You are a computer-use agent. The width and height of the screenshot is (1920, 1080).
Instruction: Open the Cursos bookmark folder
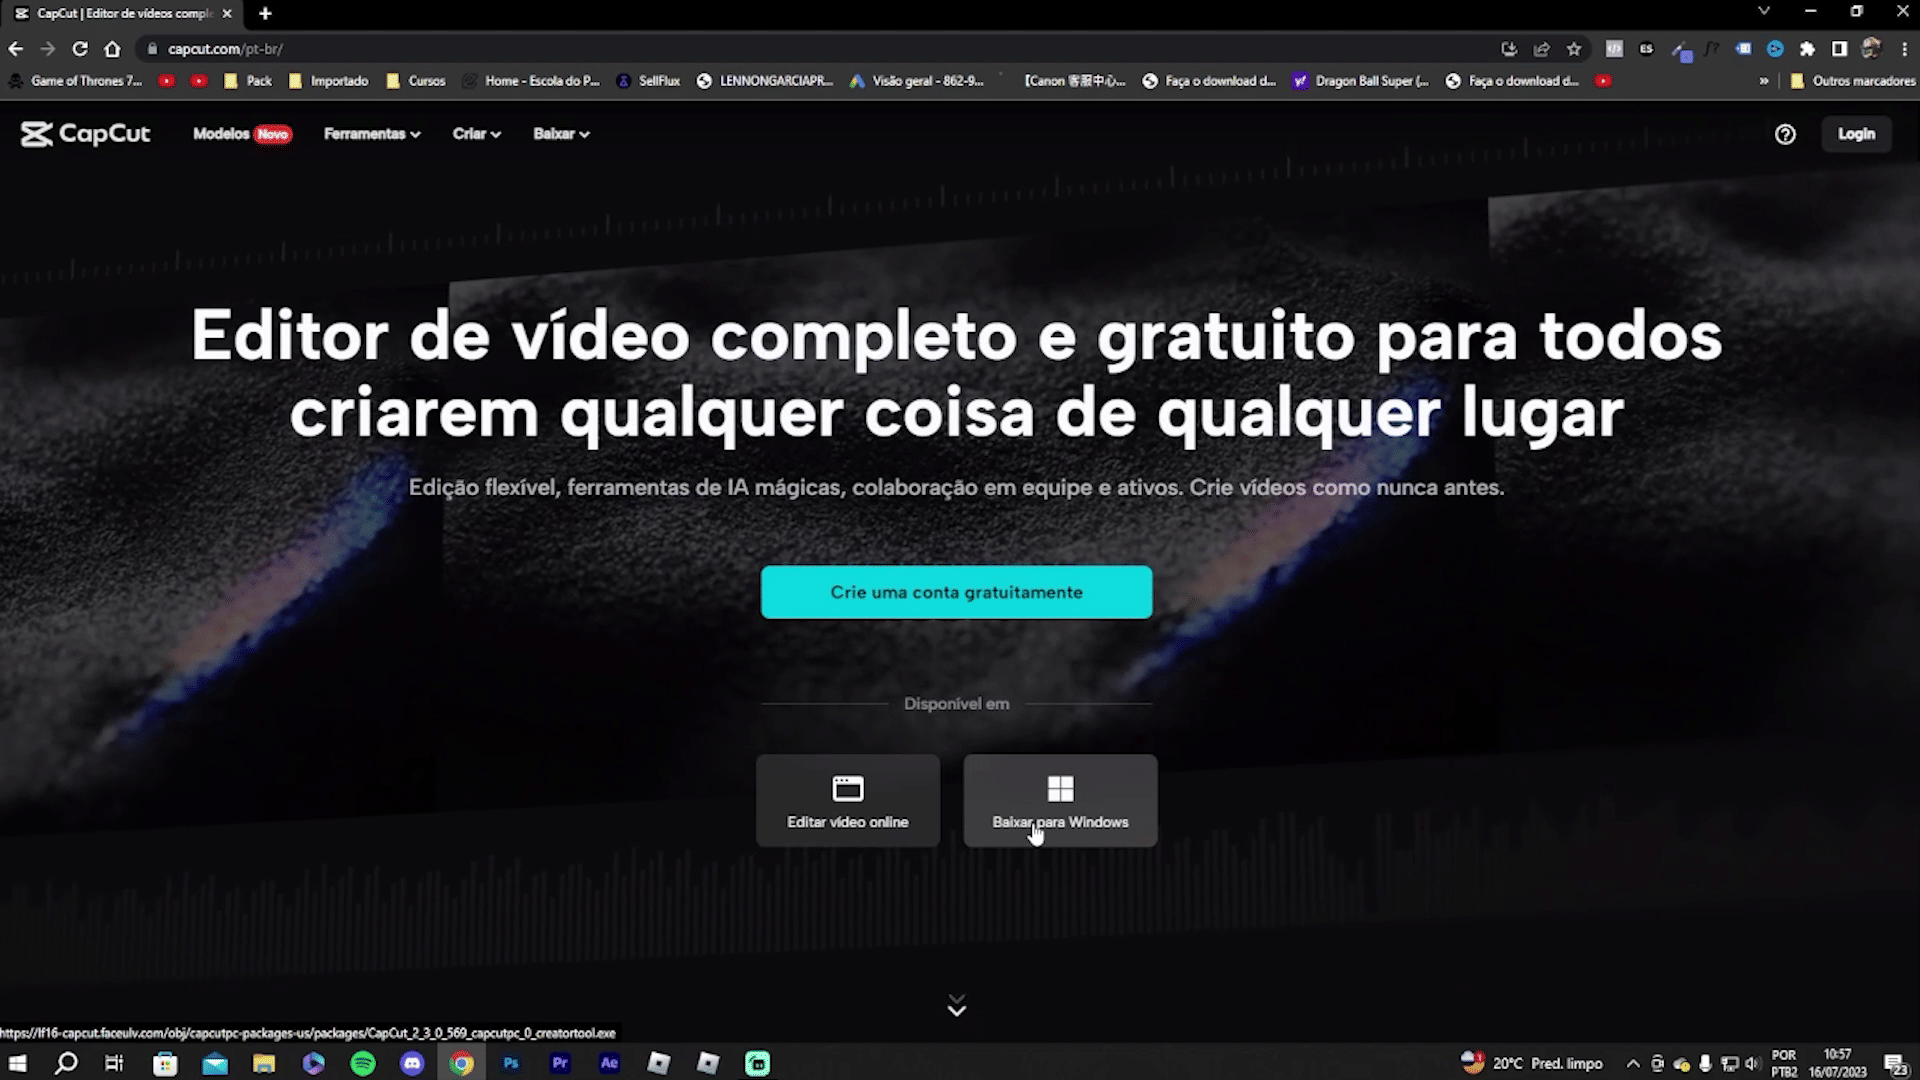(x=416, y=81)
